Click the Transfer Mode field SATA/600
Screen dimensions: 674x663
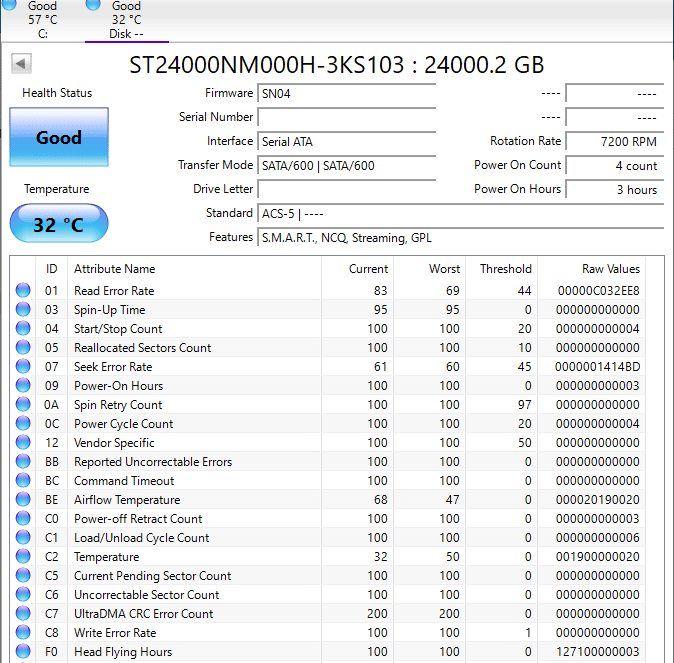tap(346, 166)
